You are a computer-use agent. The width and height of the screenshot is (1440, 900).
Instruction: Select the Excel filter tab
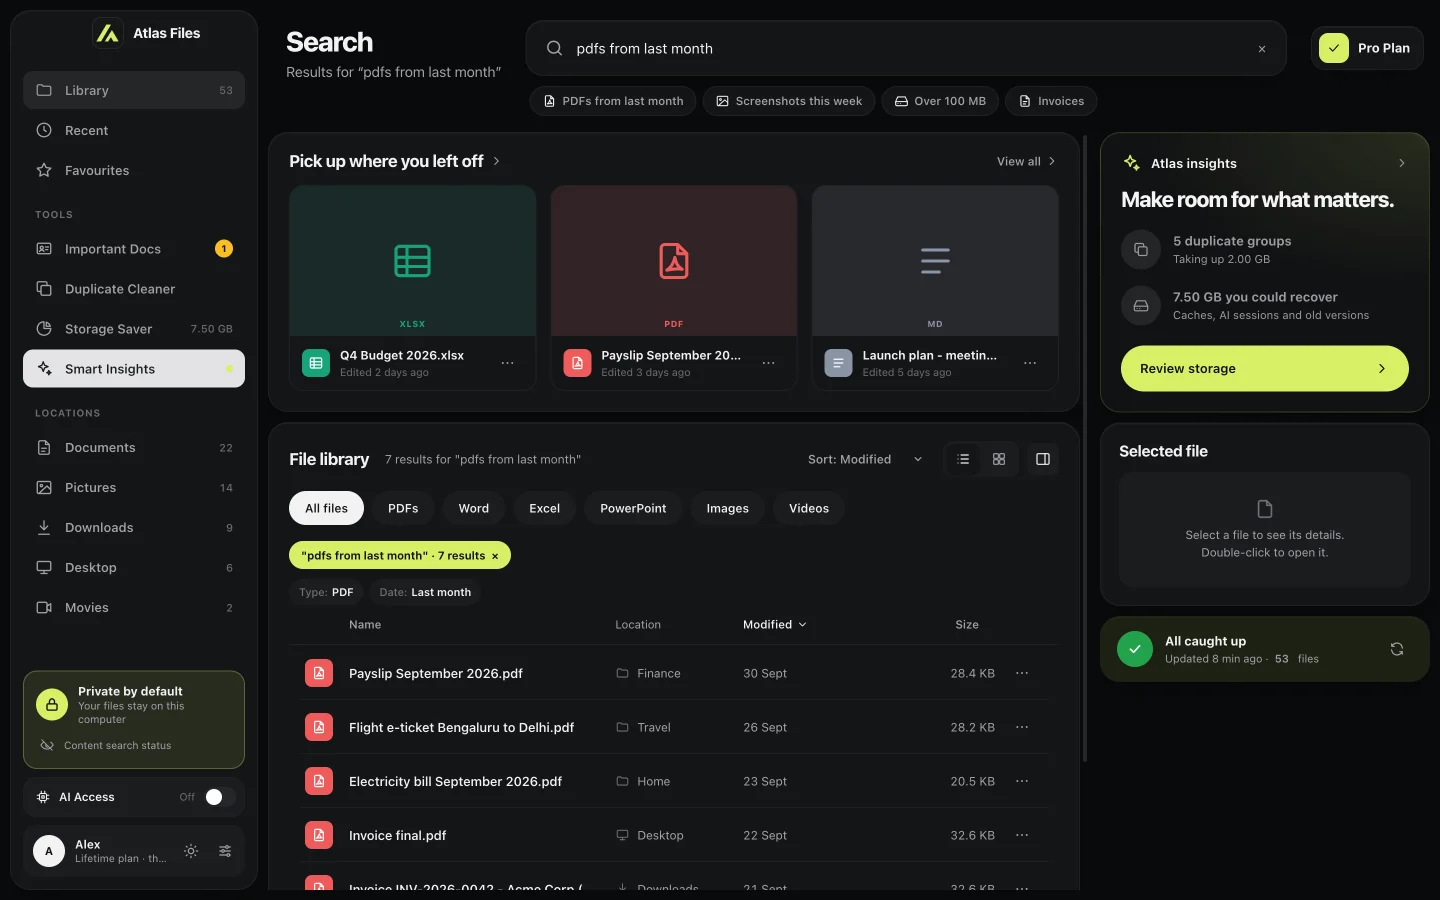coord(544,508)
